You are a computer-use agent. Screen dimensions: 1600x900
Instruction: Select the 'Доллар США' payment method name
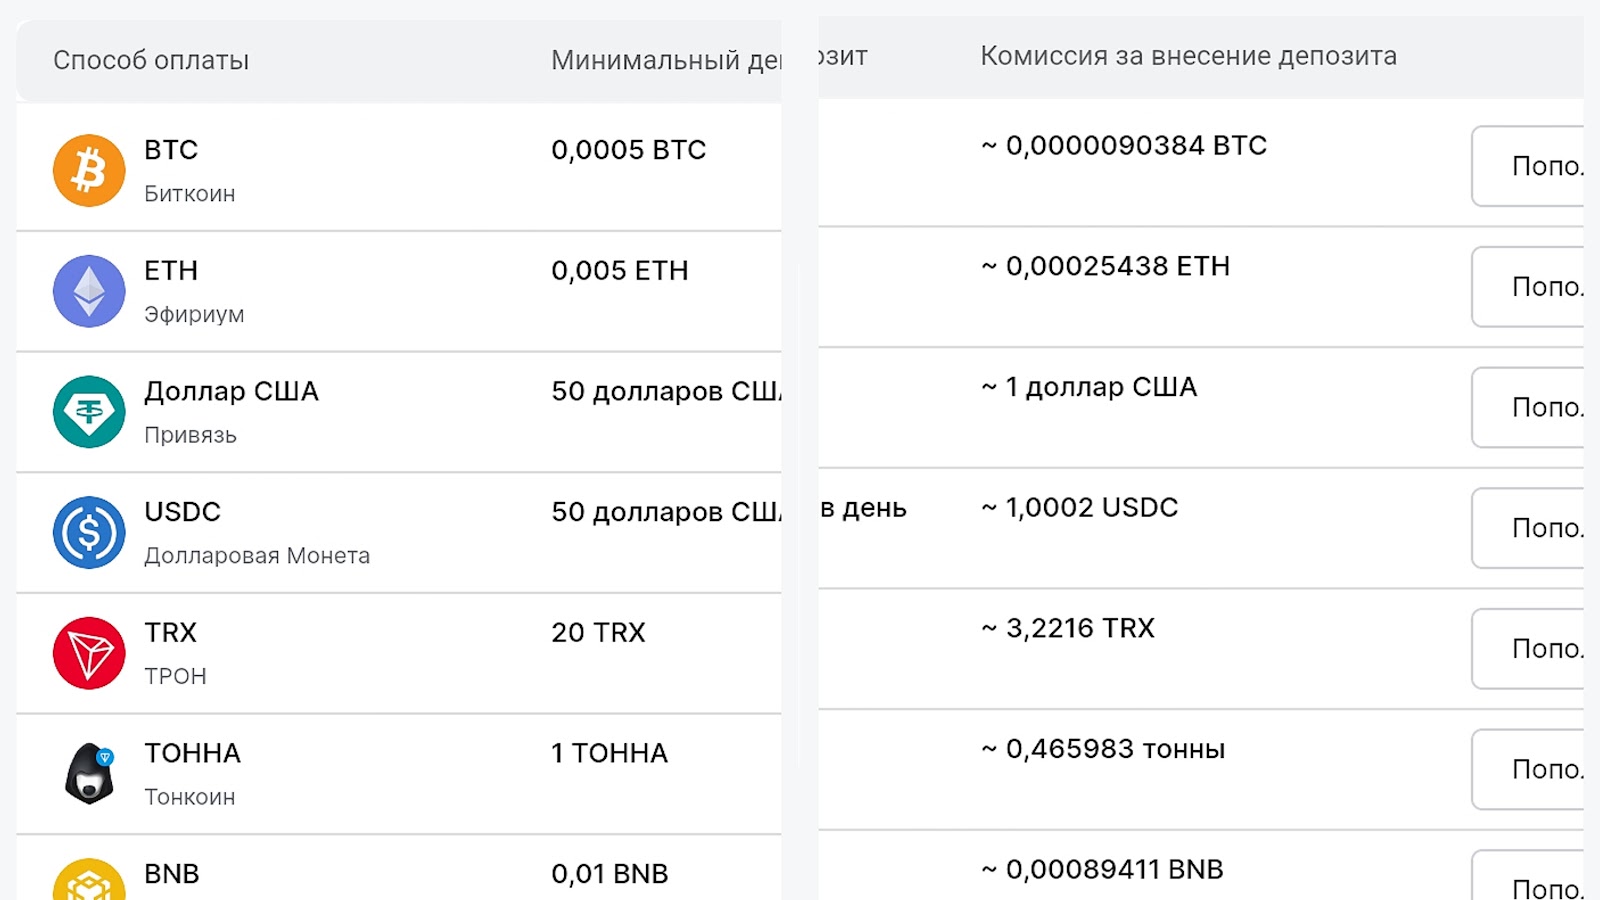point(231,391)
